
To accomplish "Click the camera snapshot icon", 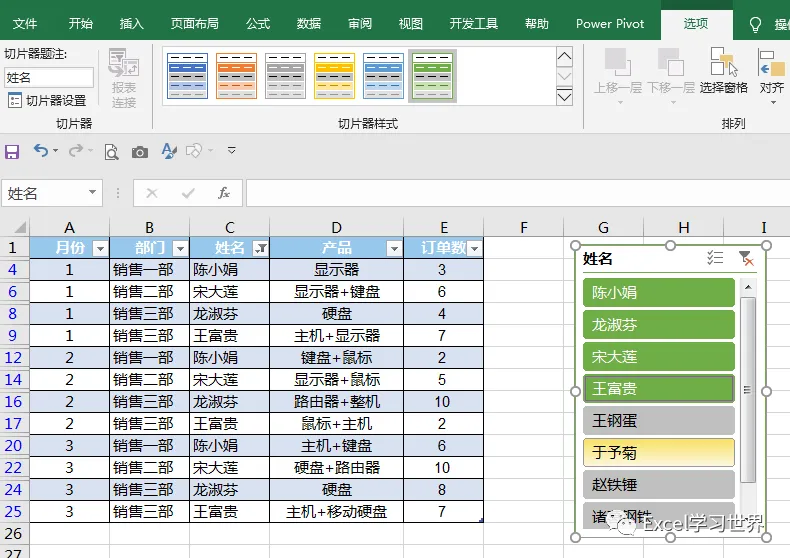I will 140,152.
